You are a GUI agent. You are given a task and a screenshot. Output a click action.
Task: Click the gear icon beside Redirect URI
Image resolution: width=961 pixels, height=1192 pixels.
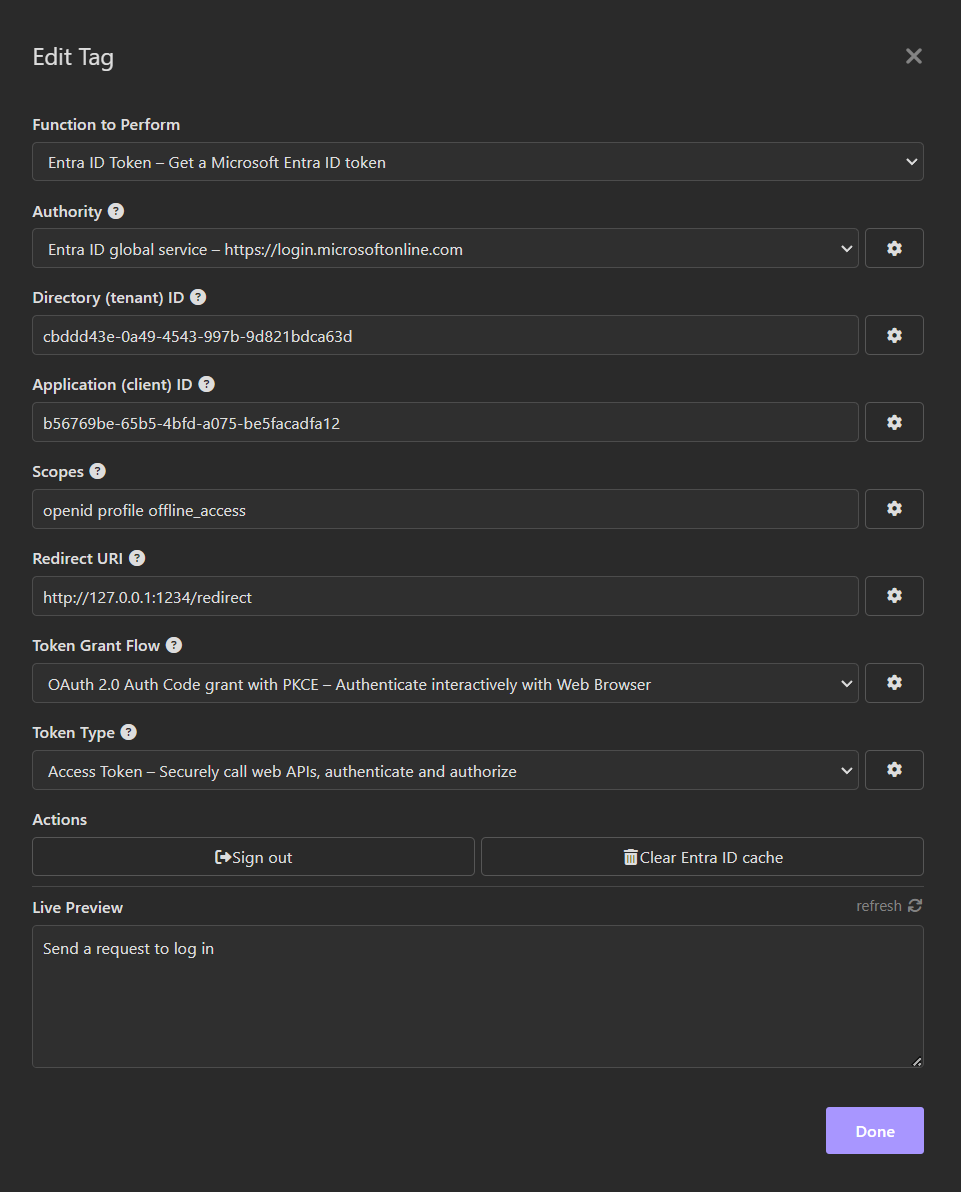[894, 596]
